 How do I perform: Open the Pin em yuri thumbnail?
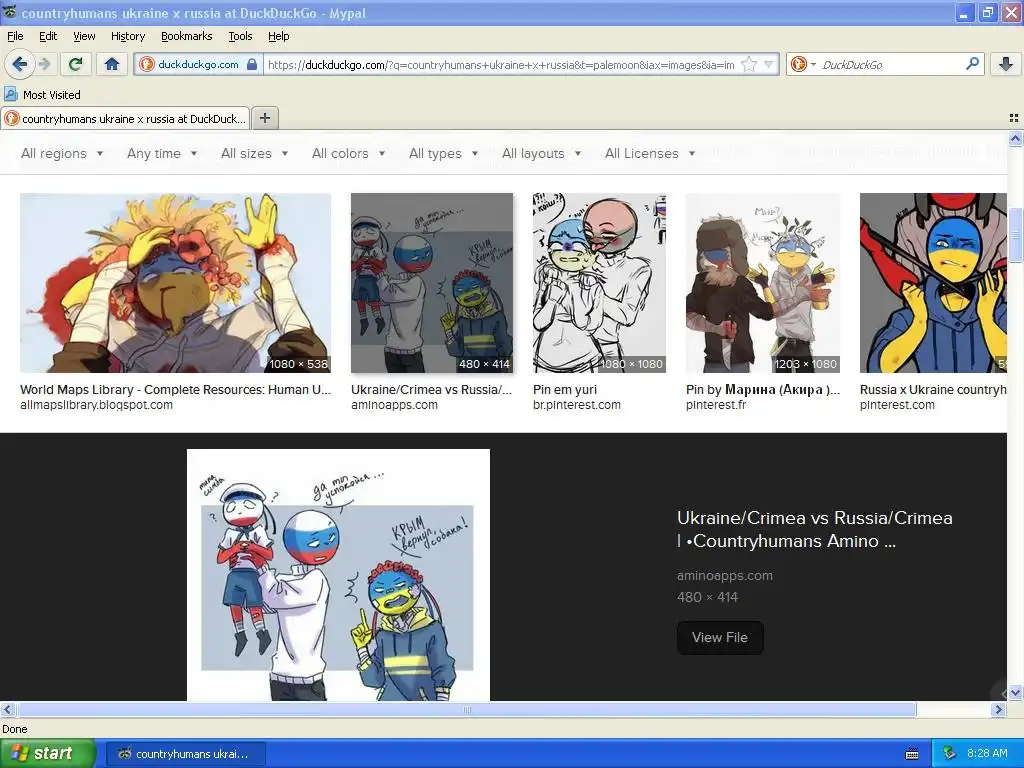point(600,283)
